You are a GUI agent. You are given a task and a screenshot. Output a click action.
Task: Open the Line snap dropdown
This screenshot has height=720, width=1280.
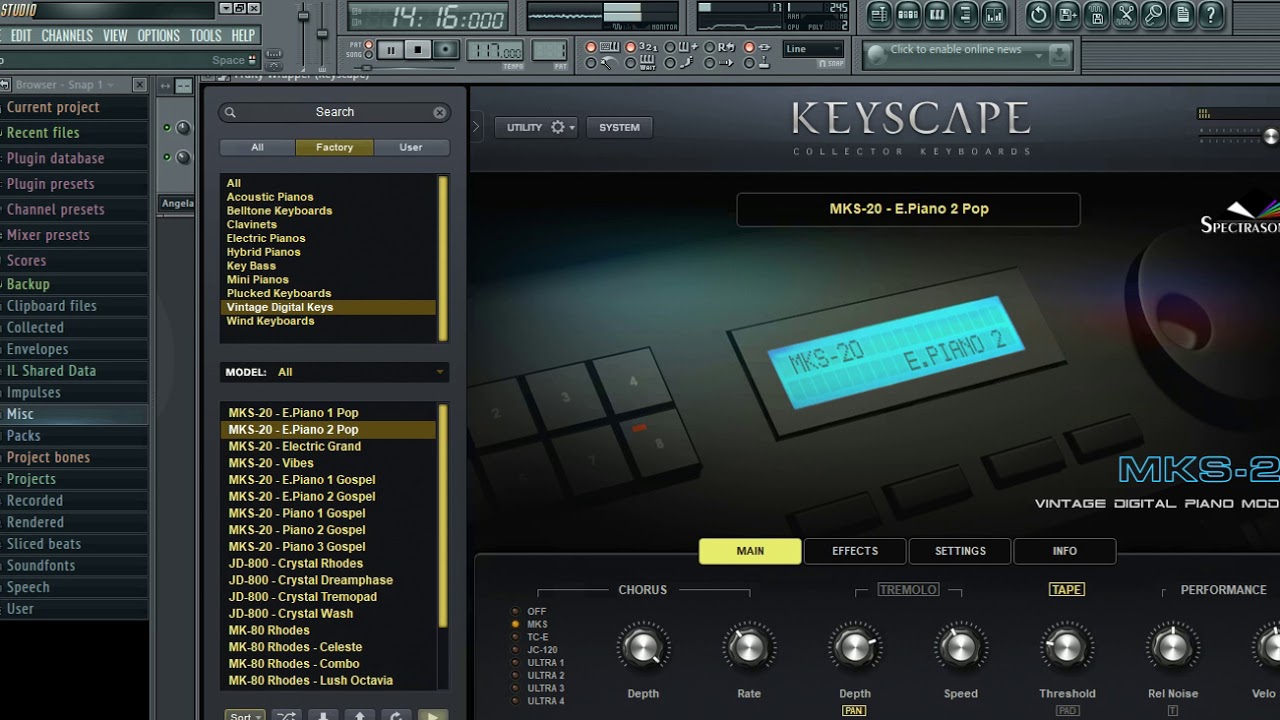tap(815, 49)
